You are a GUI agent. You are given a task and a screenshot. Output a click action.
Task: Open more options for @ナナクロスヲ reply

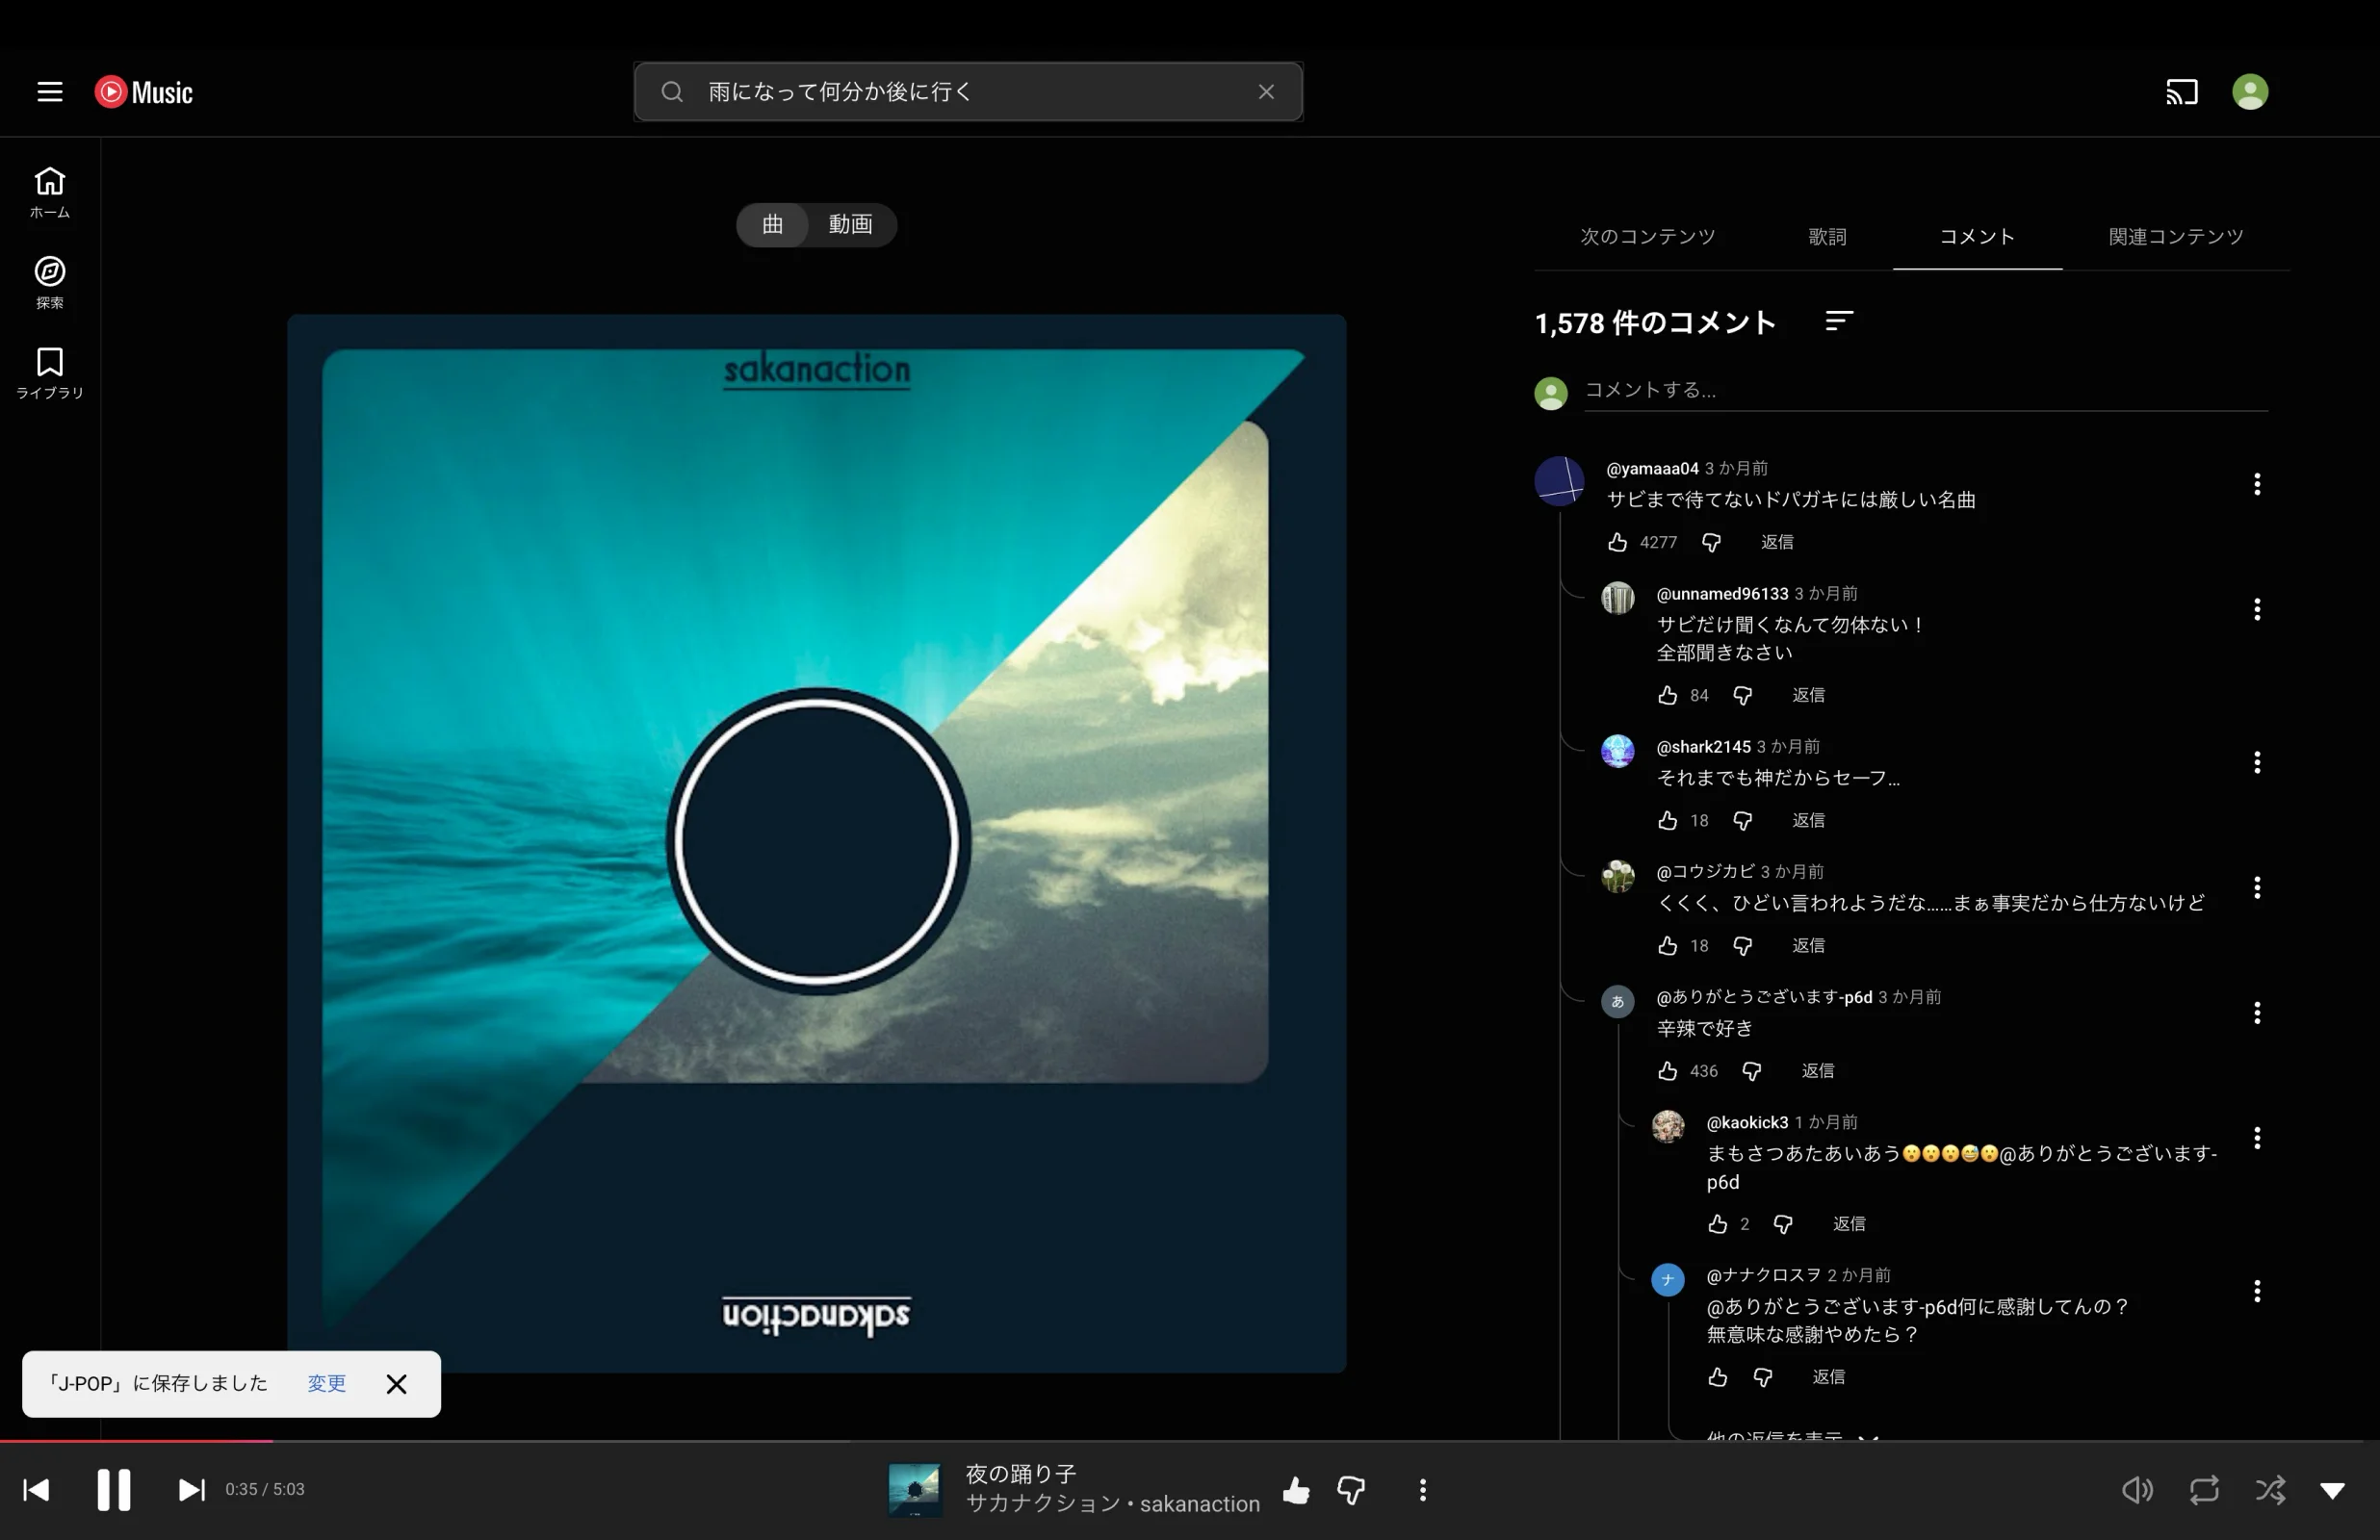[x=2257, y=1291]
